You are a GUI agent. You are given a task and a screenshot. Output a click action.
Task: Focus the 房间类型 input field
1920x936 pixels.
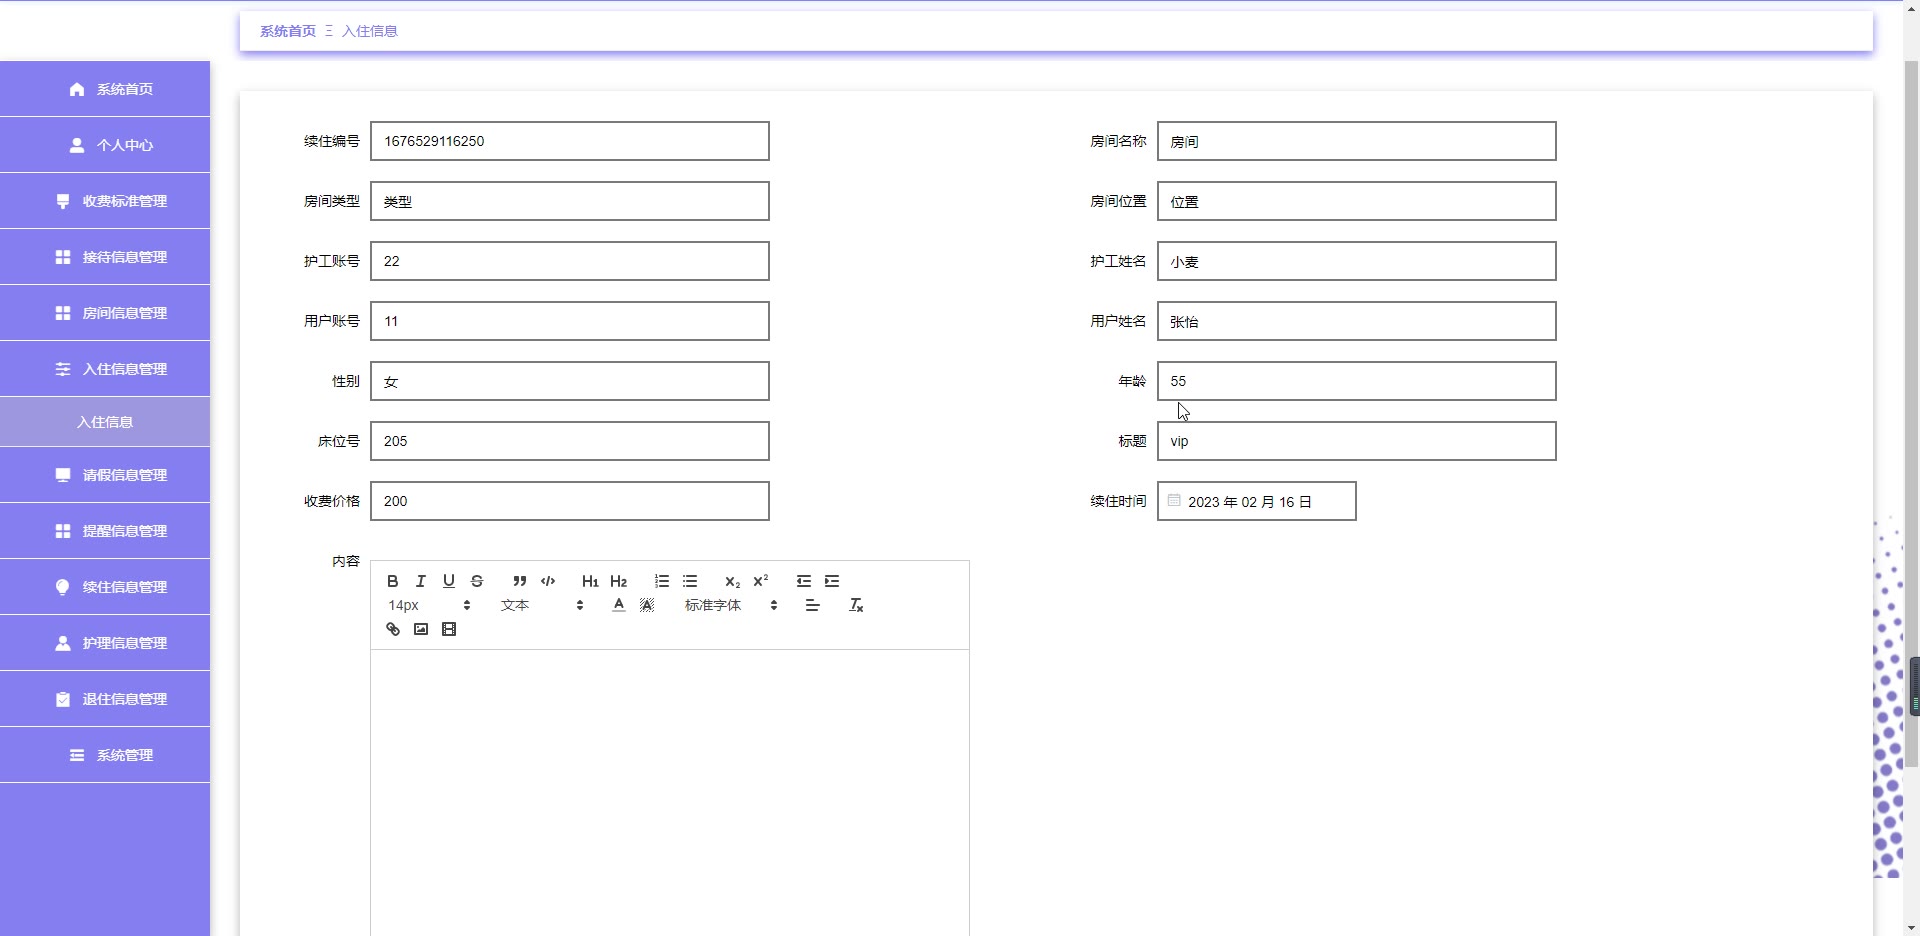[570, 201]
